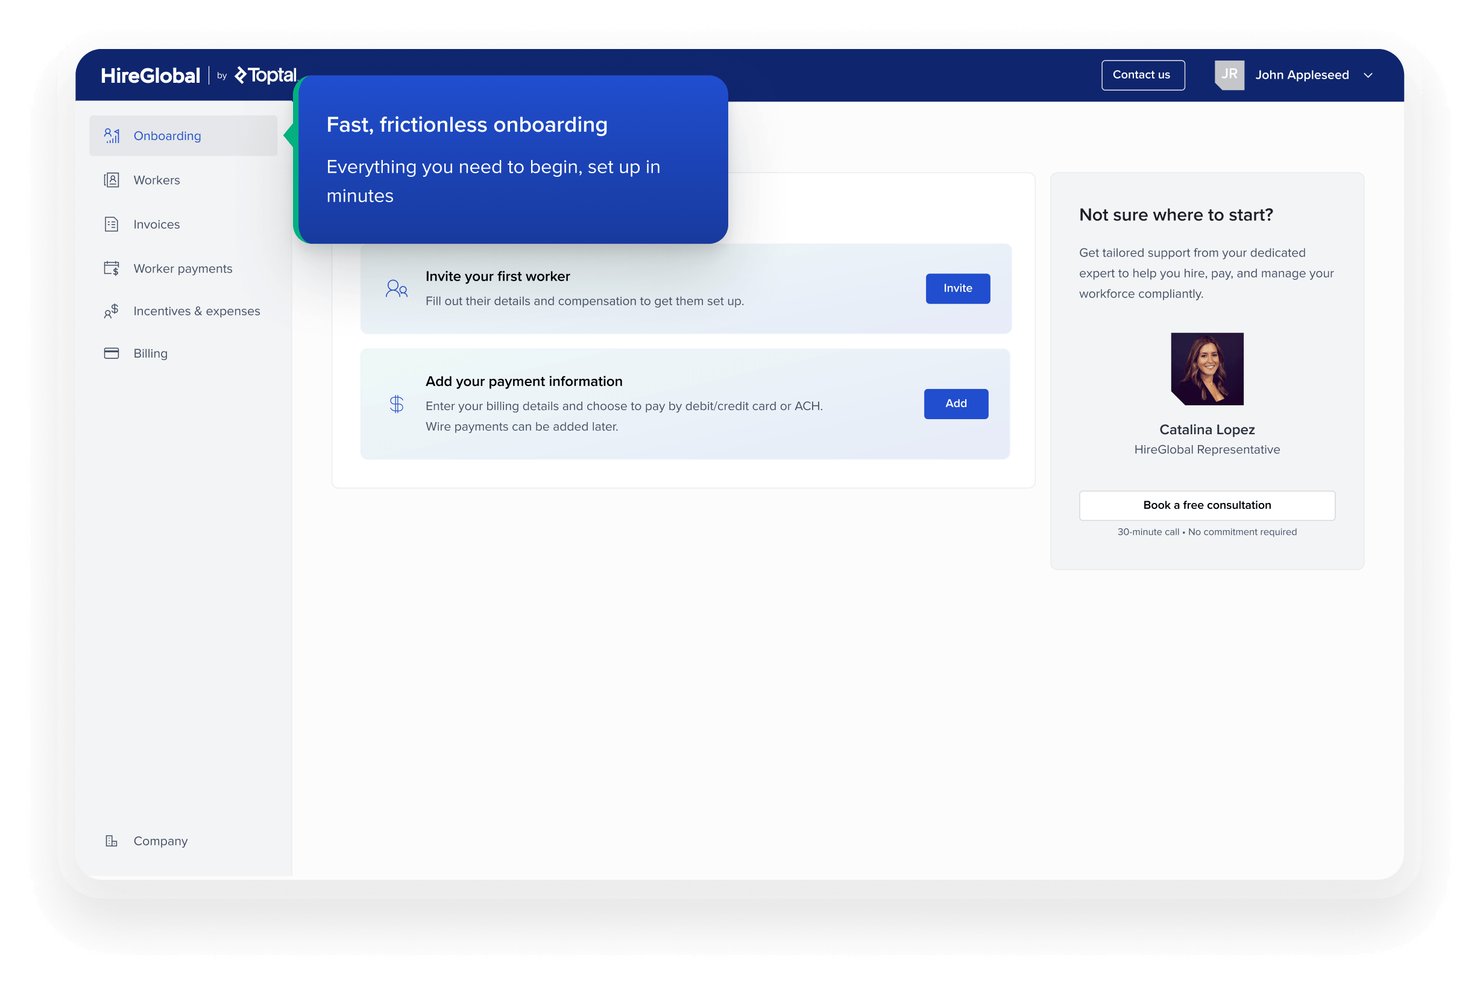This screenshot has width=1480, height=987.
Task: Click 'Fast, frictionless onboarding' tooltip title
Action: [x=467, y=125]
